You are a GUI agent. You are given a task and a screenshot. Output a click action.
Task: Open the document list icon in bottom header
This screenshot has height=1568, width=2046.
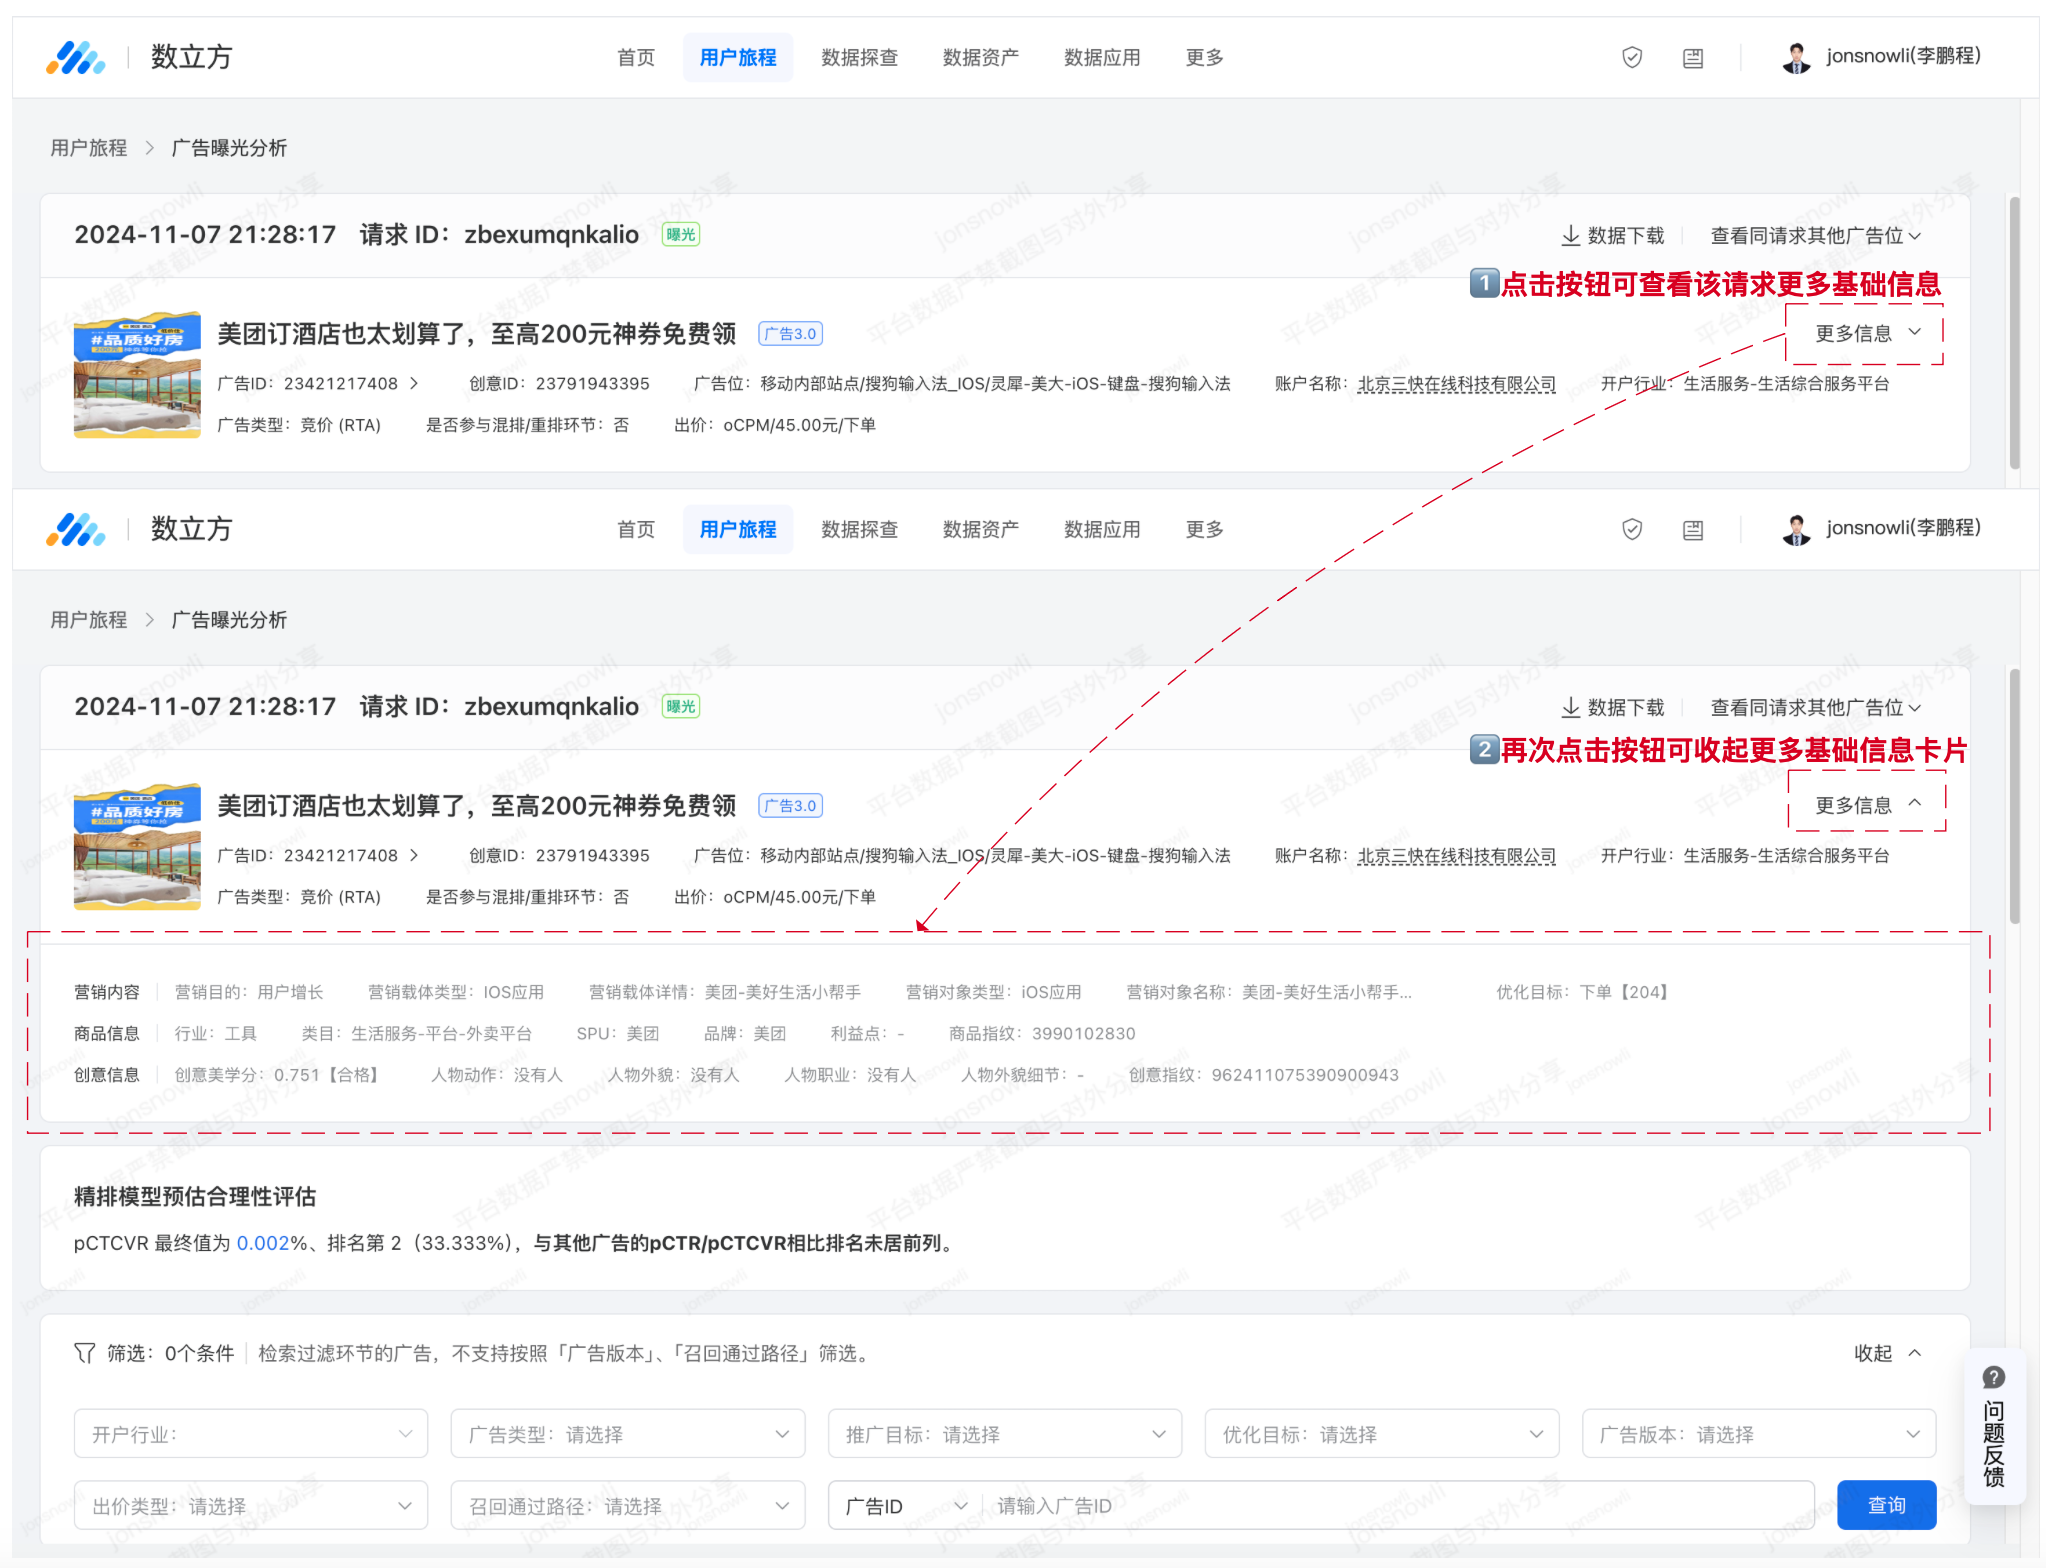tap(1692, 529)
